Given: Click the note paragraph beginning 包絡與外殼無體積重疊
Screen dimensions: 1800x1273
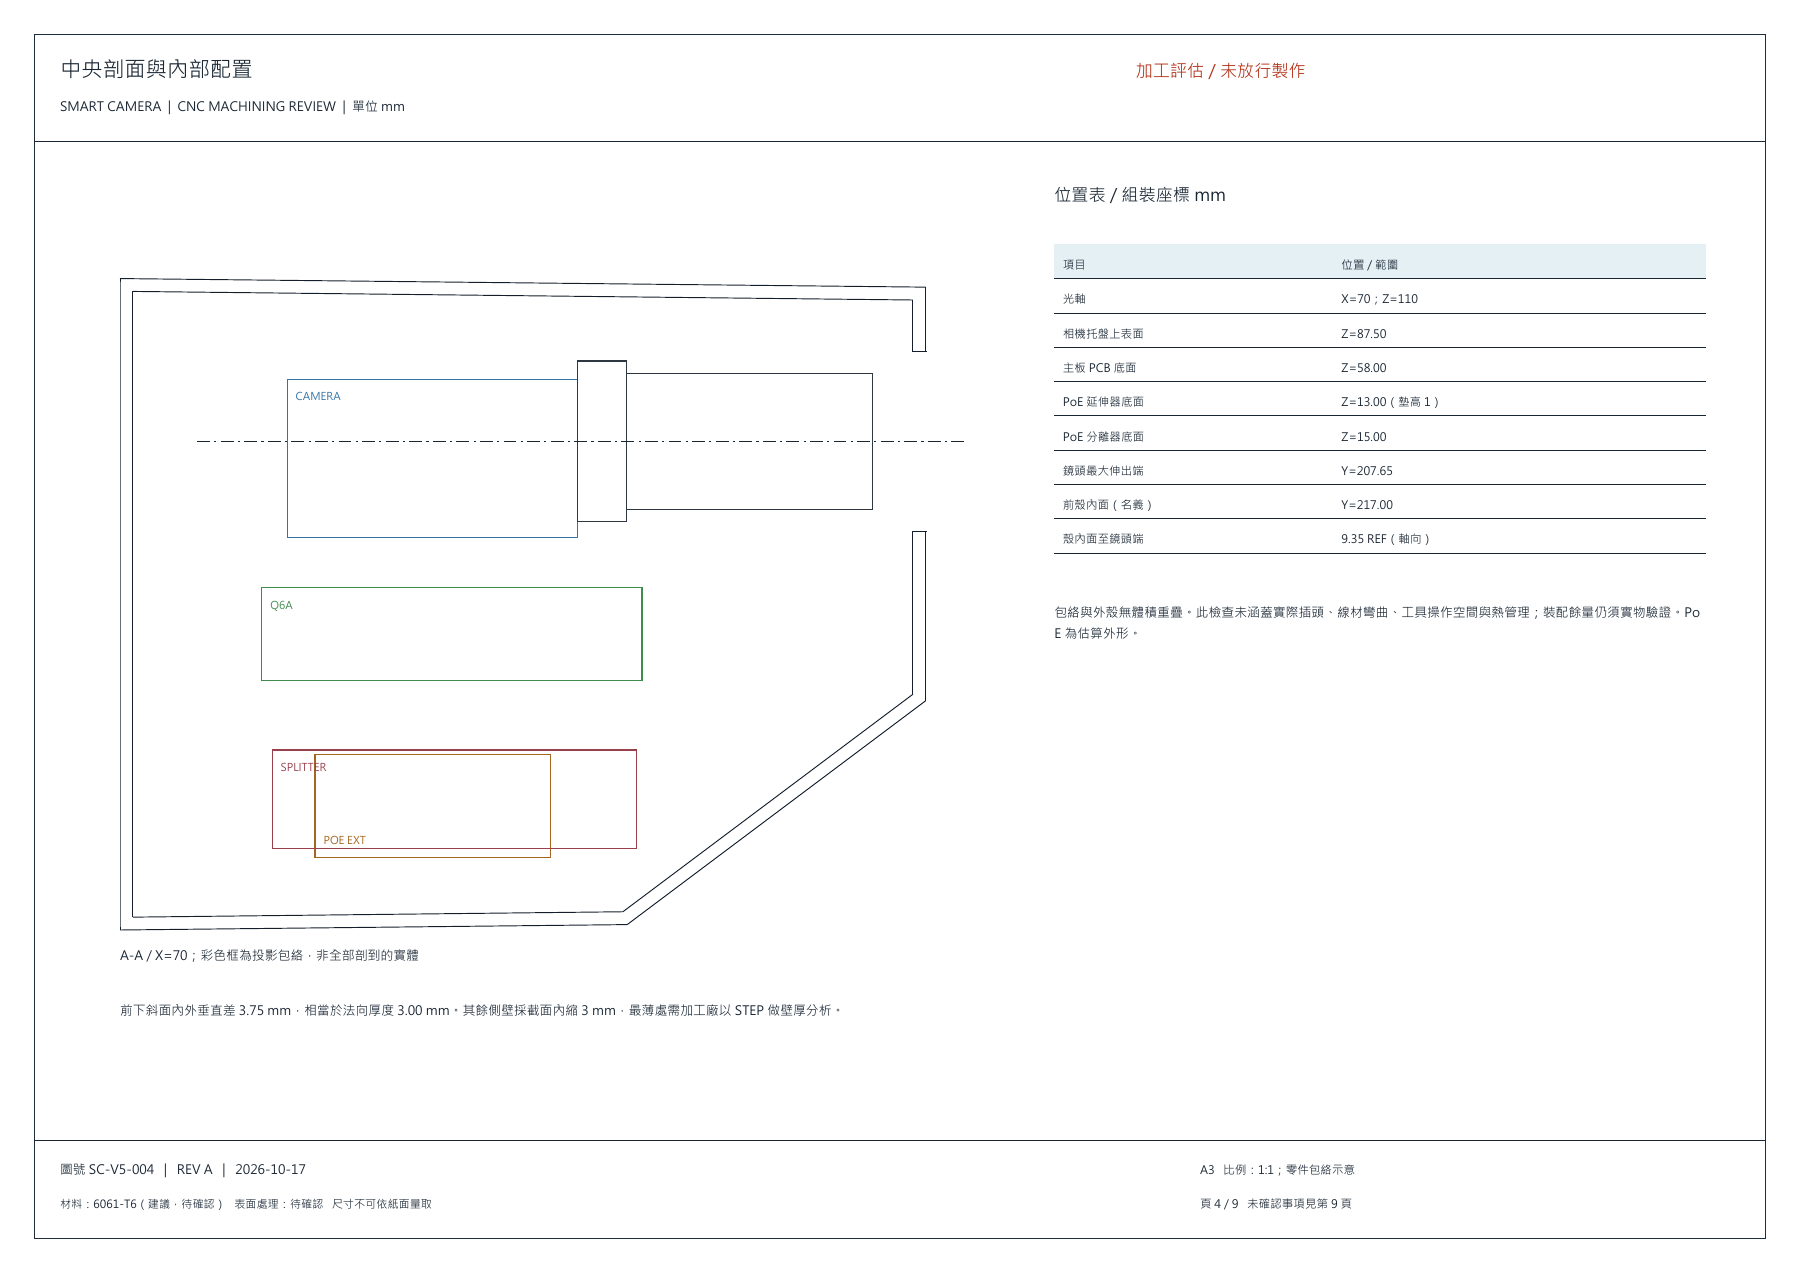Looking at the screenshot, I should coord(1377,622).
